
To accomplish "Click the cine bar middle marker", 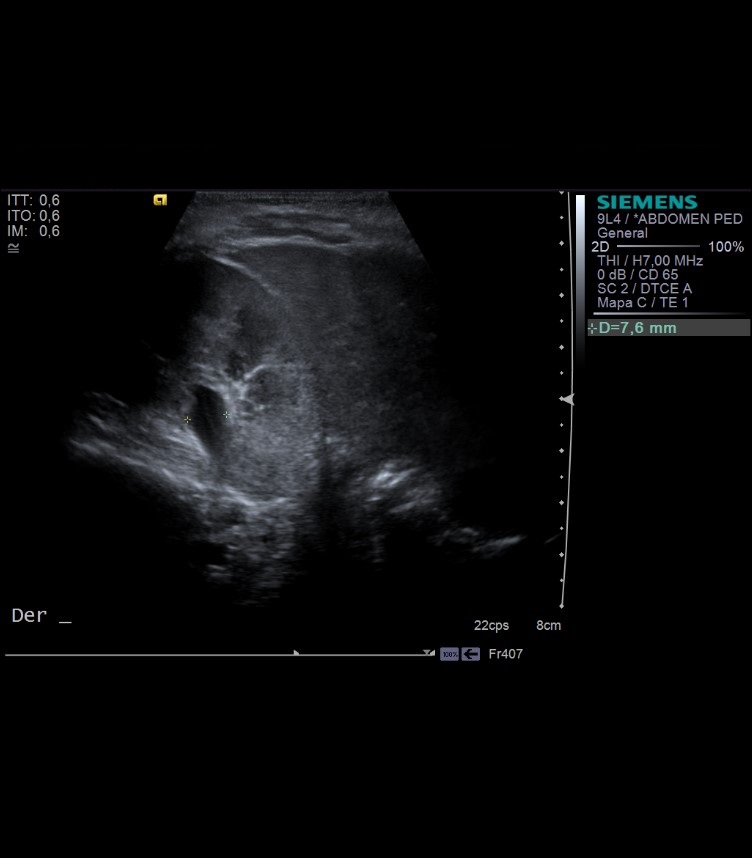I will point(296,652).
